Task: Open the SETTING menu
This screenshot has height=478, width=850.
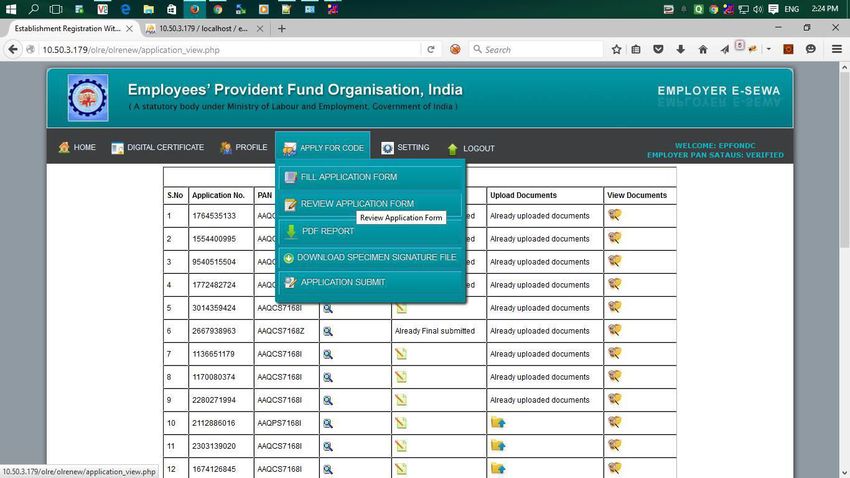Action: pyautogui.click(x=405, y=147)
